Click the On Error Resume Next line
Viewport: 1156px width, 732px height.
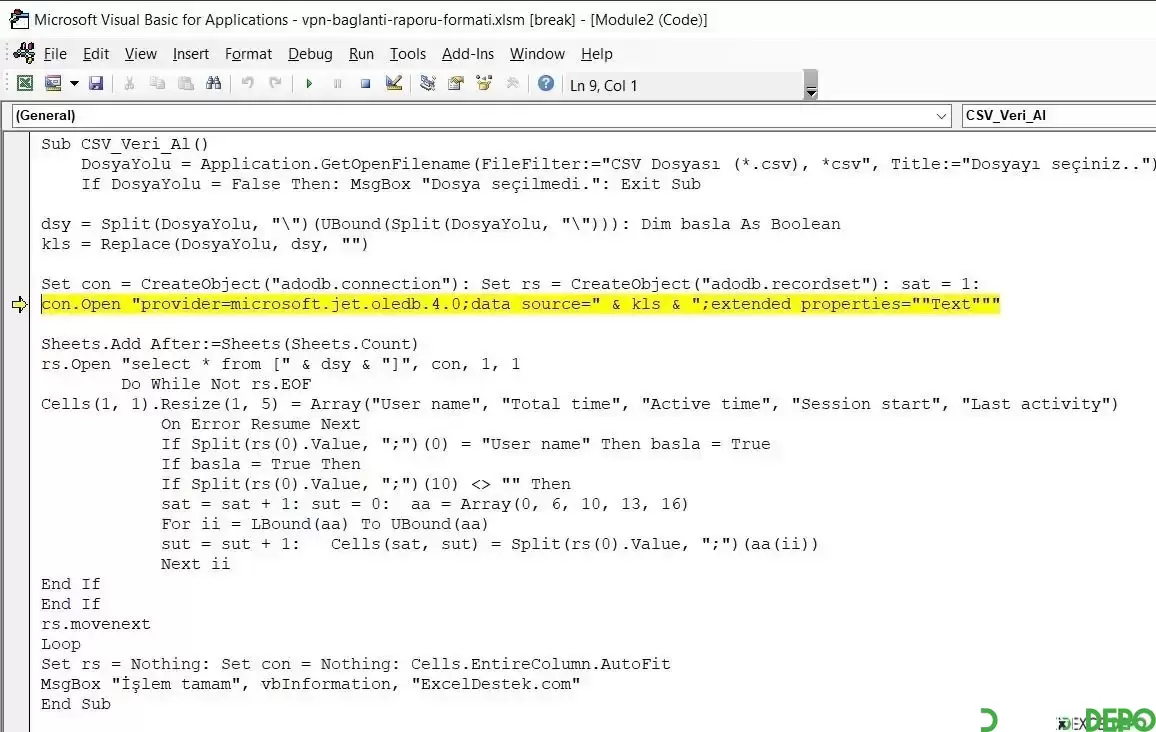pyautogui.click(x=261, y=424)
